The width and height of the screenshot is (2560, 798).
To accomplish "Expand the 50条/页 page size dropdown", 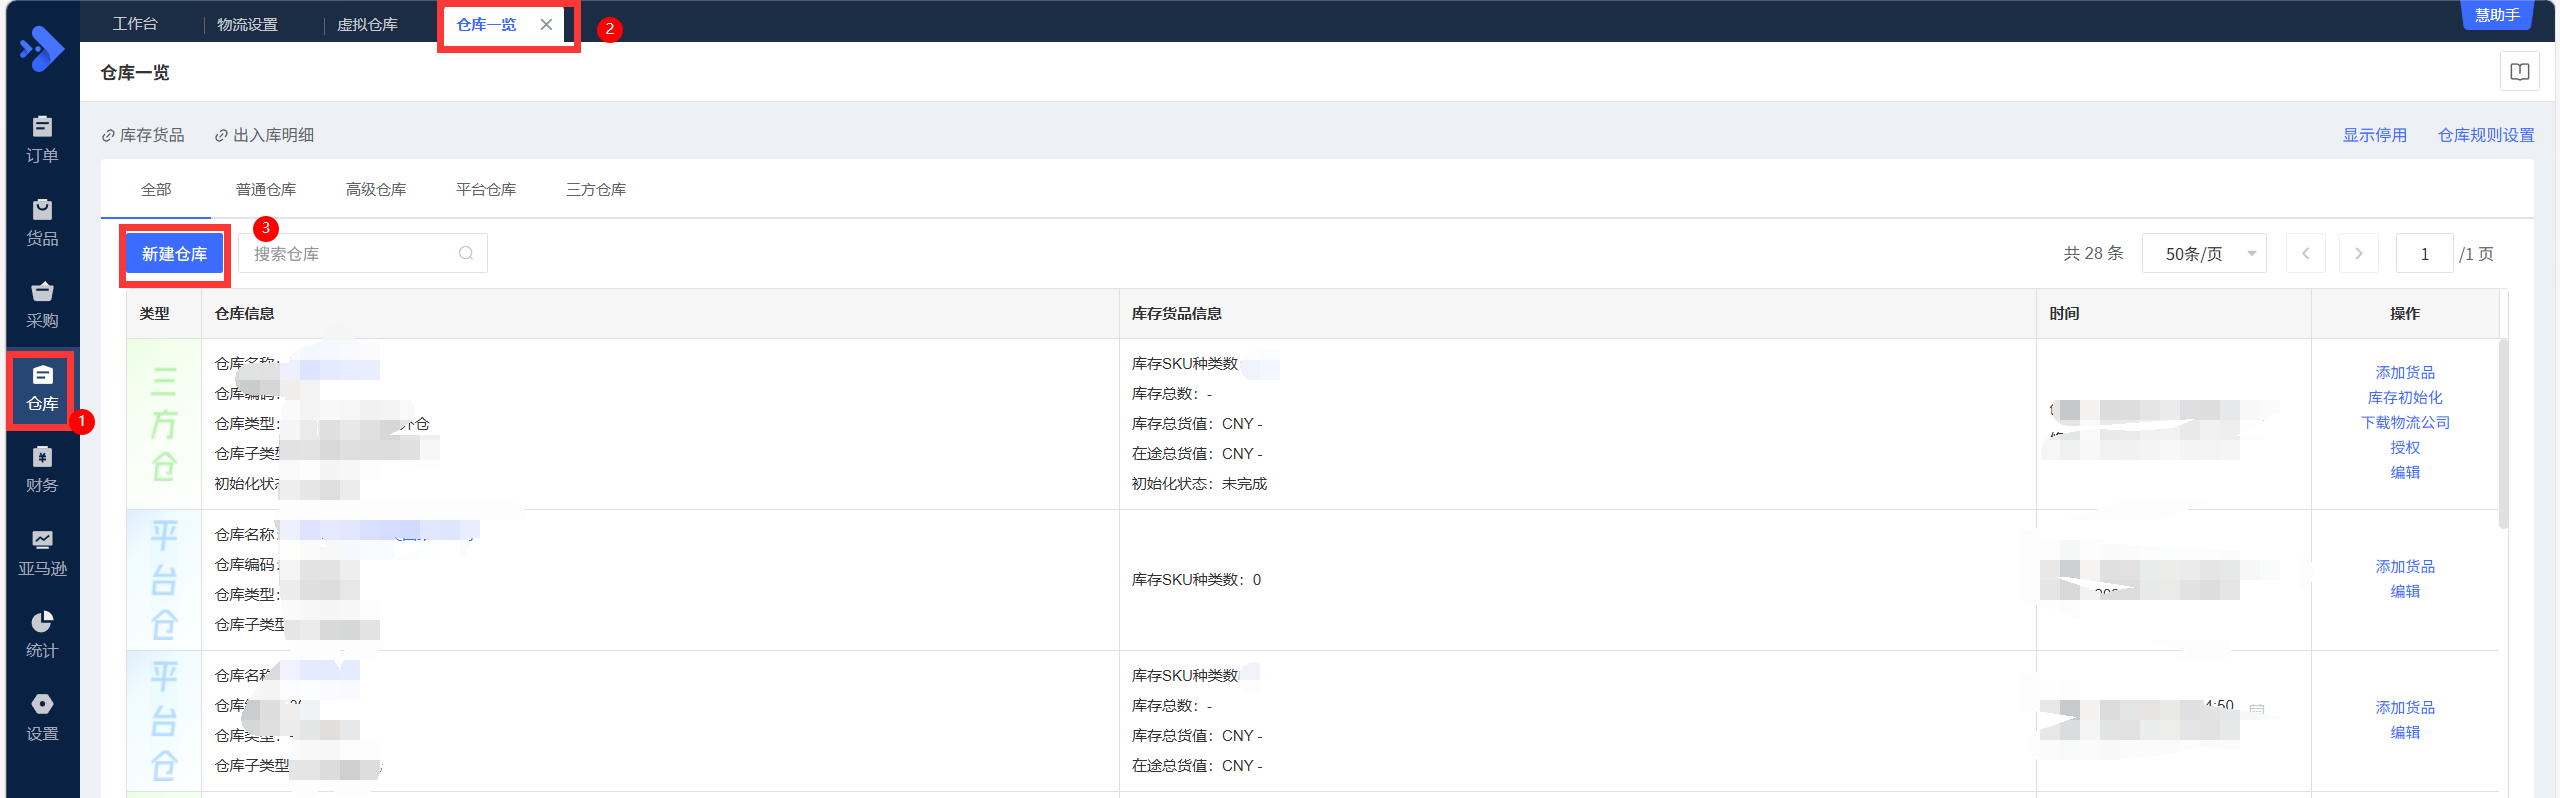I will coord(2204,254).
